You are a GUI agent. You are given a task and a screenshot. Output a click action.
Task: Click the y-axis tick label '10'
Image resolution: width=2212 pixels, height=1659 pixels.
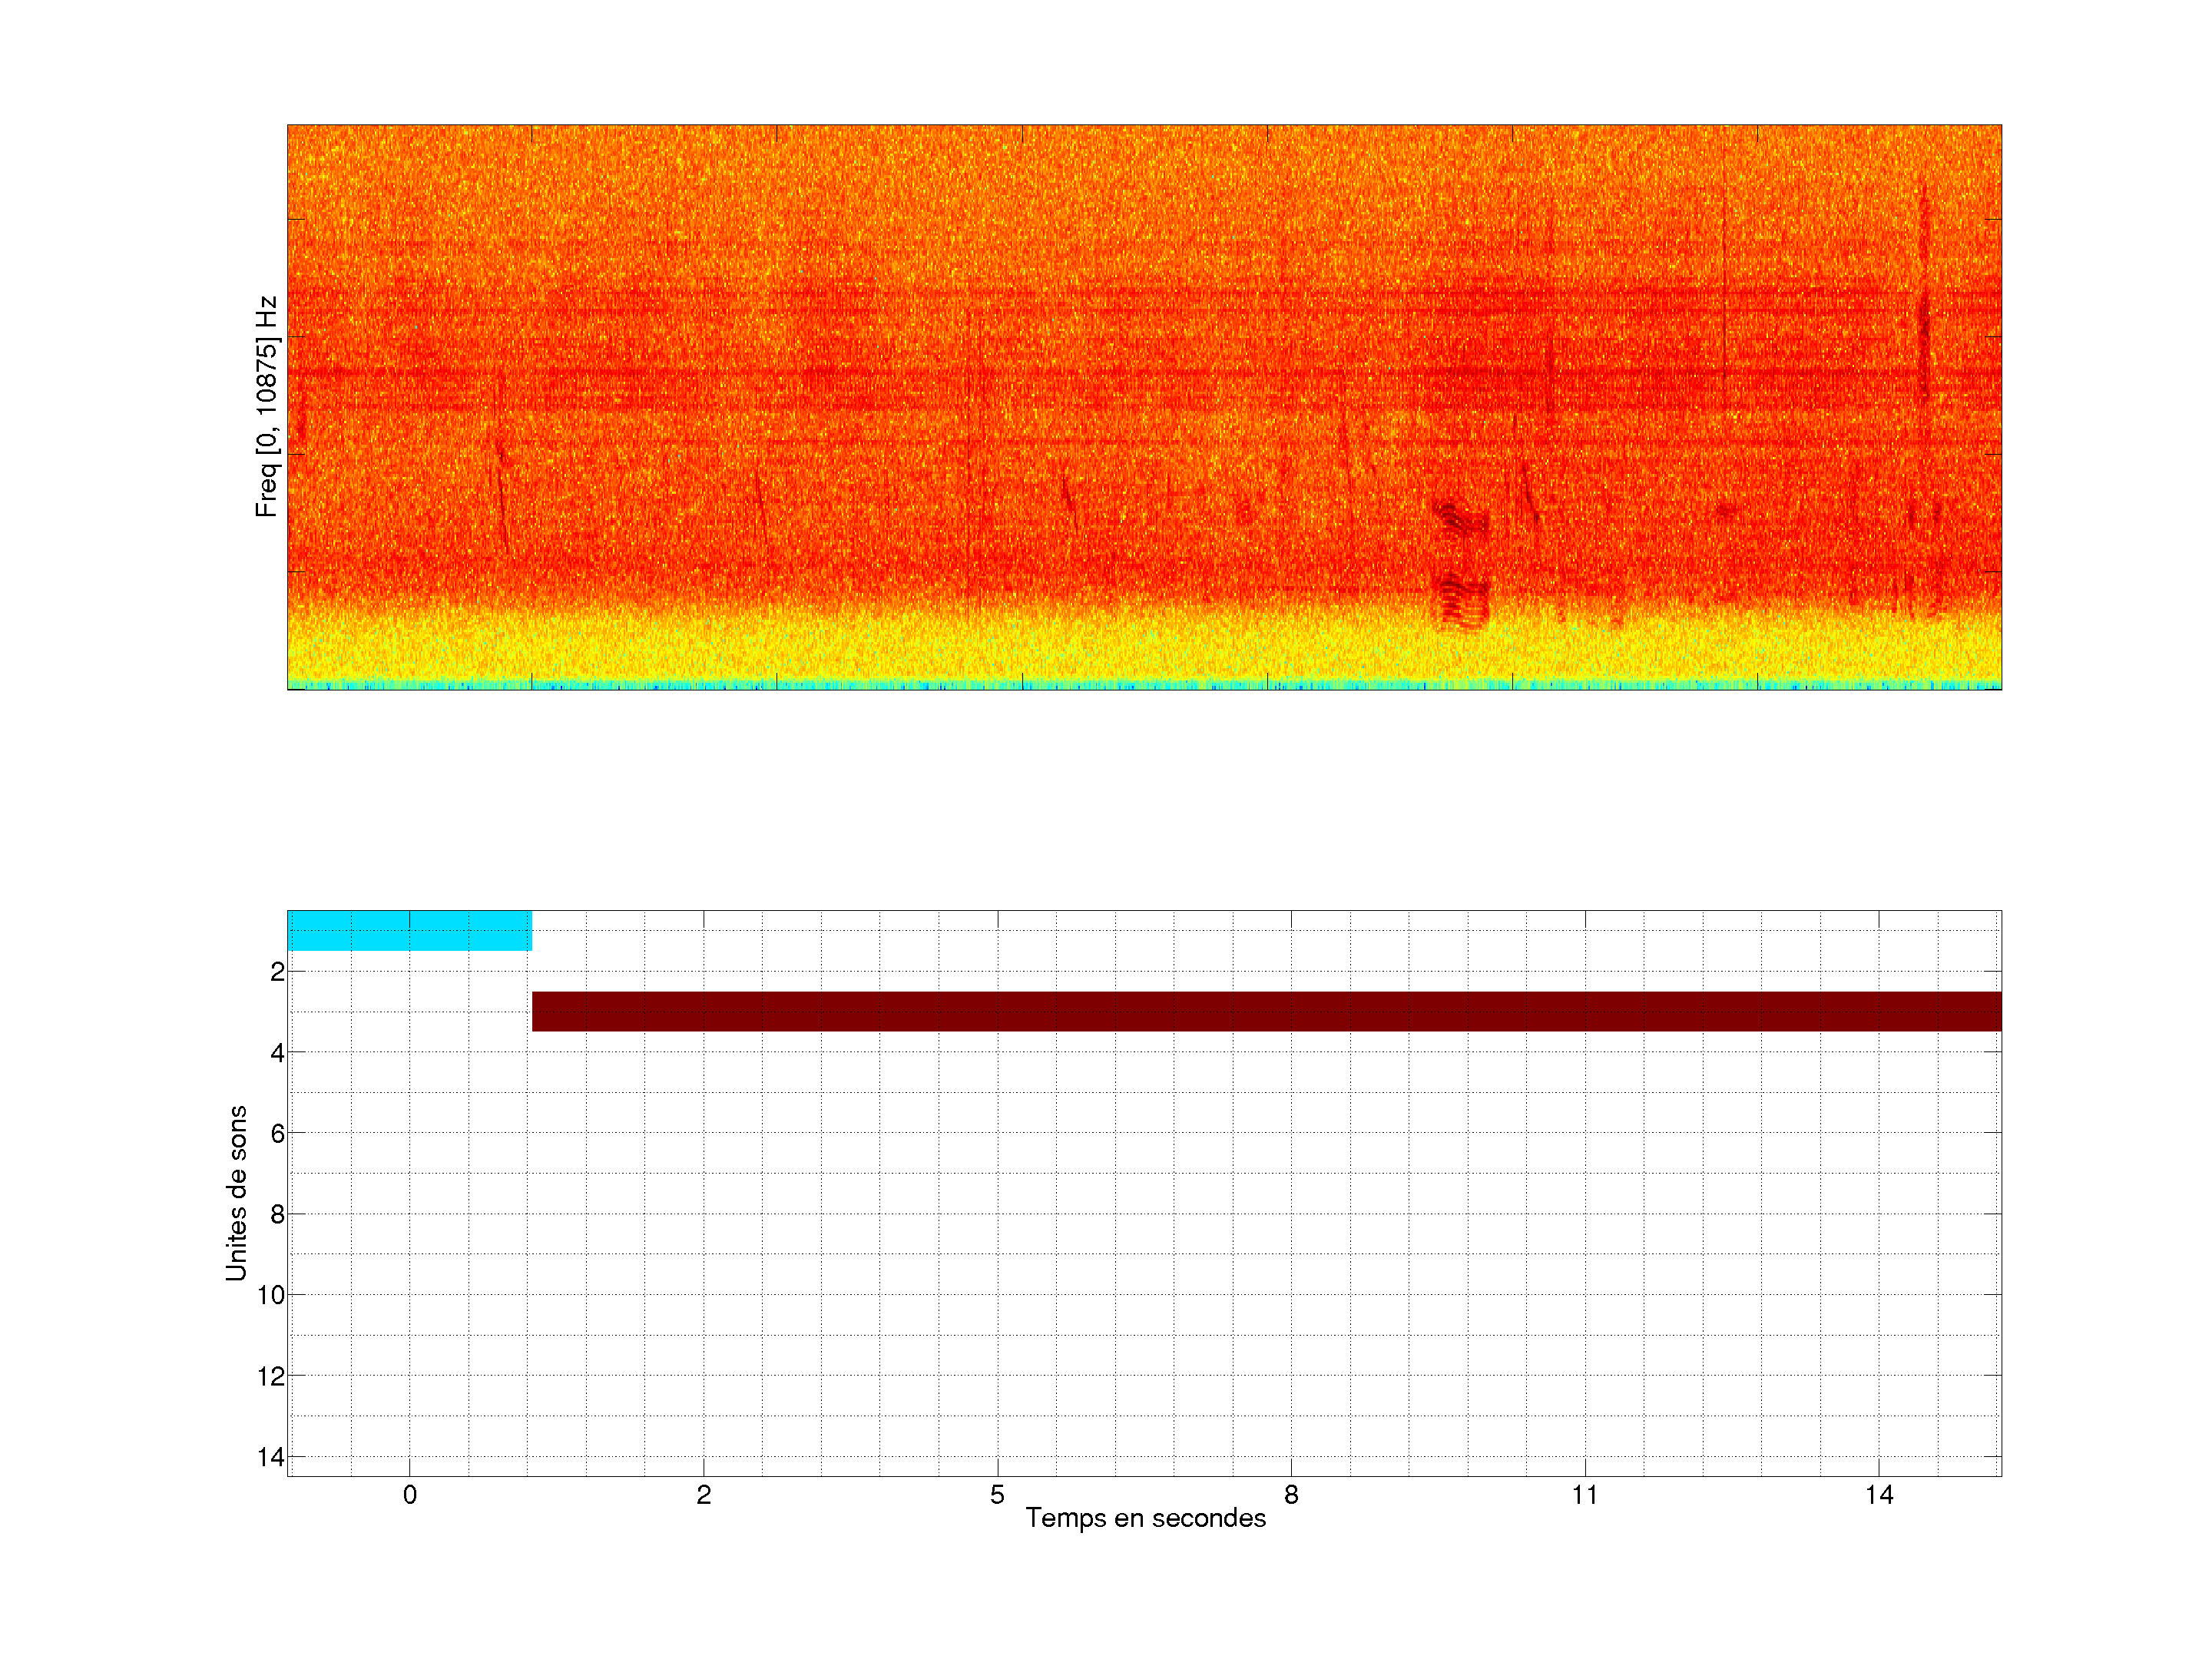(x=271, y=1295)
